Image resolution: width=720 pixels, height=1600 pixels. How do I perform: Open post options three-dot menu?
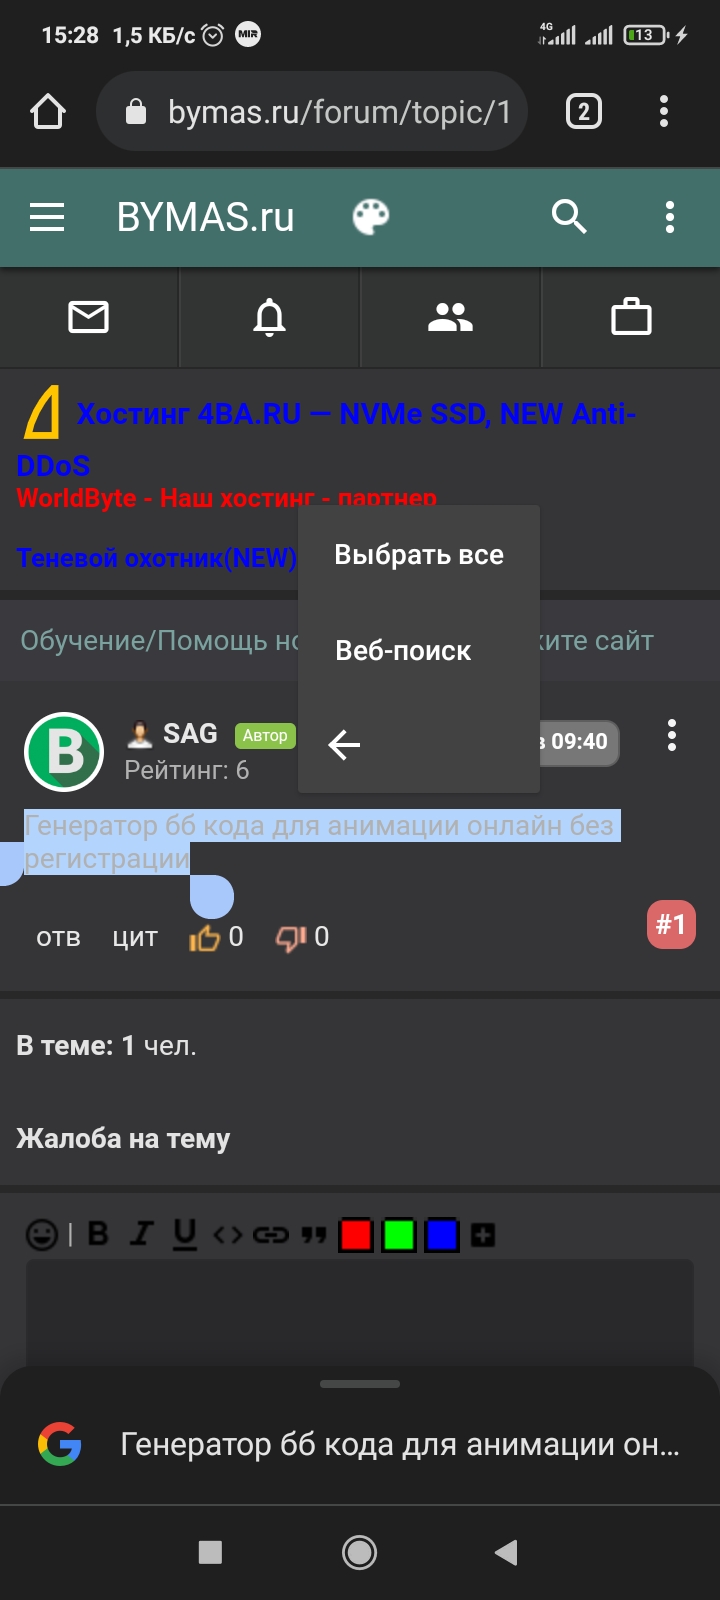coord(672,736)
